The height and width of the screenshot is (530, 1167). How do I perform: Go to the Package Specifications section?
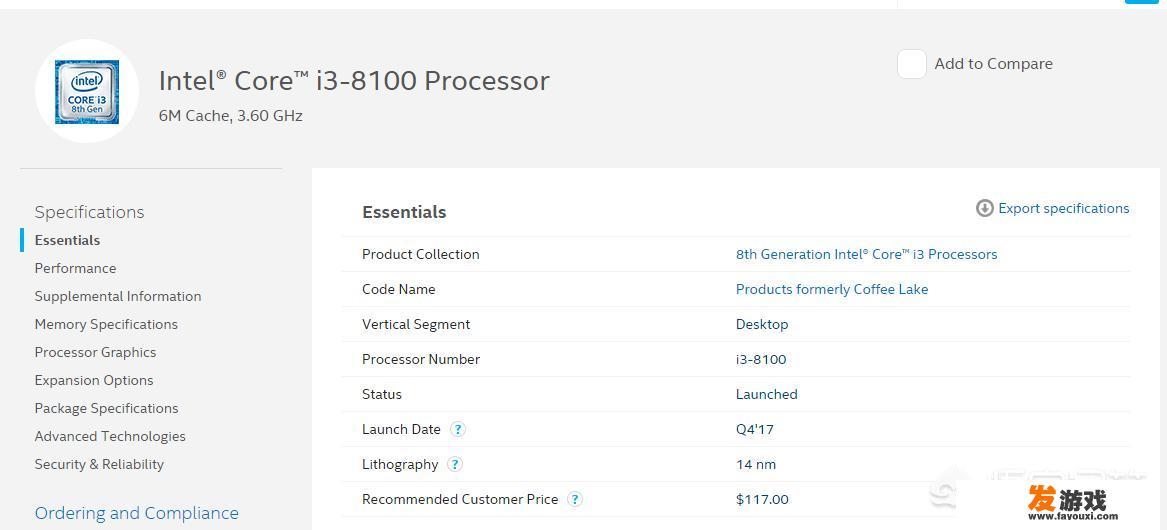[106, 408]
